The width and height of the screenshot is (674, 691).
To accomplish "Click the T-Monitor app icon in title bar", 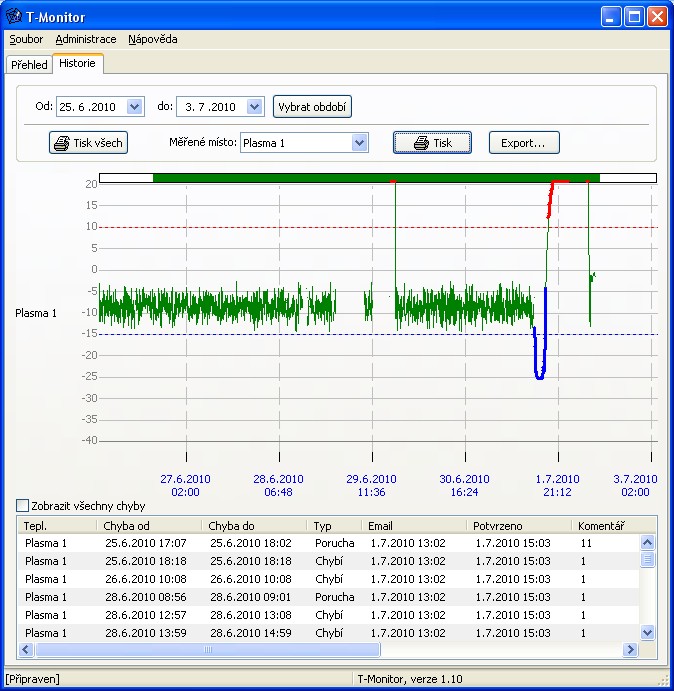I will coord(13,17).
